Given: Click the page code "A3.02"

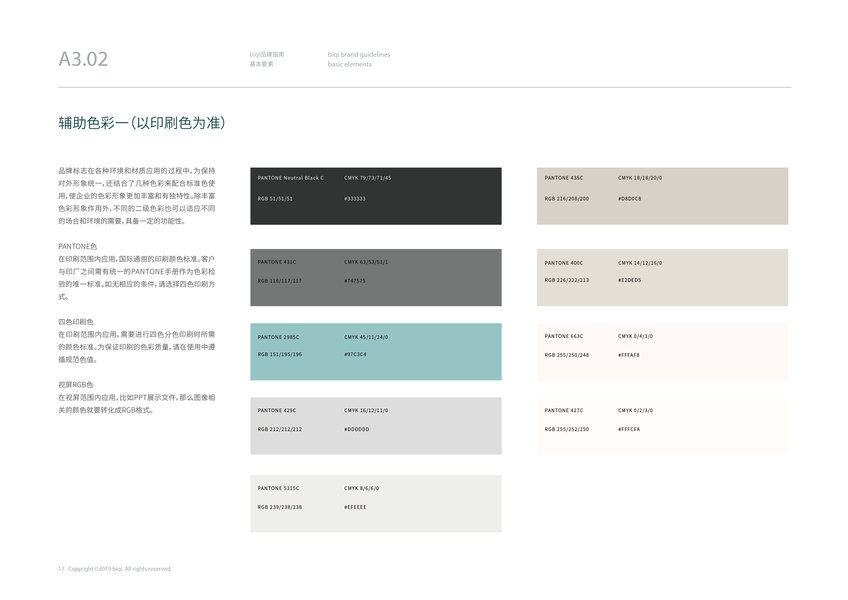Looking at the screenshot, I should point(83,59).
